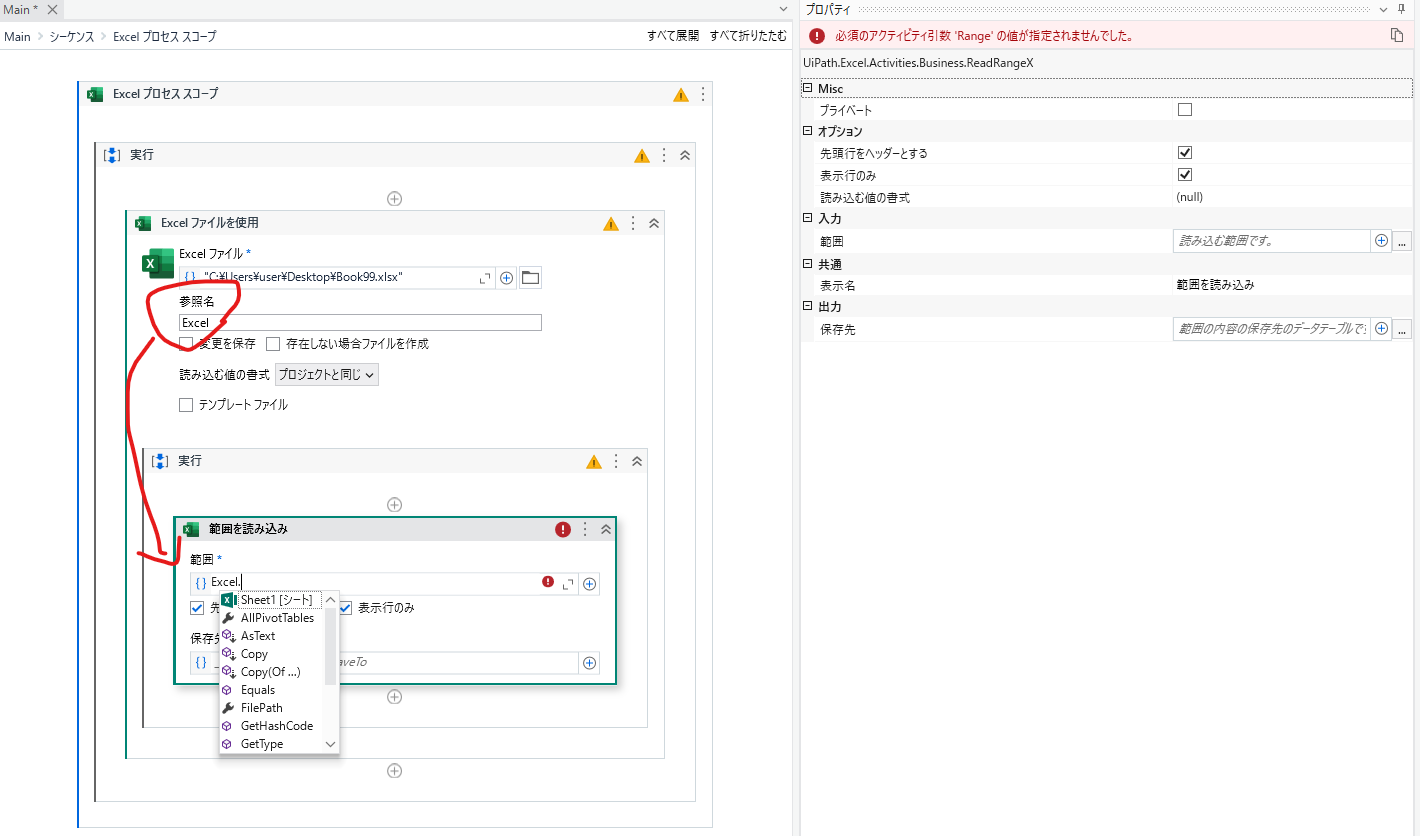Click 範囲 input field in Properties panel

coord(1270,241)
